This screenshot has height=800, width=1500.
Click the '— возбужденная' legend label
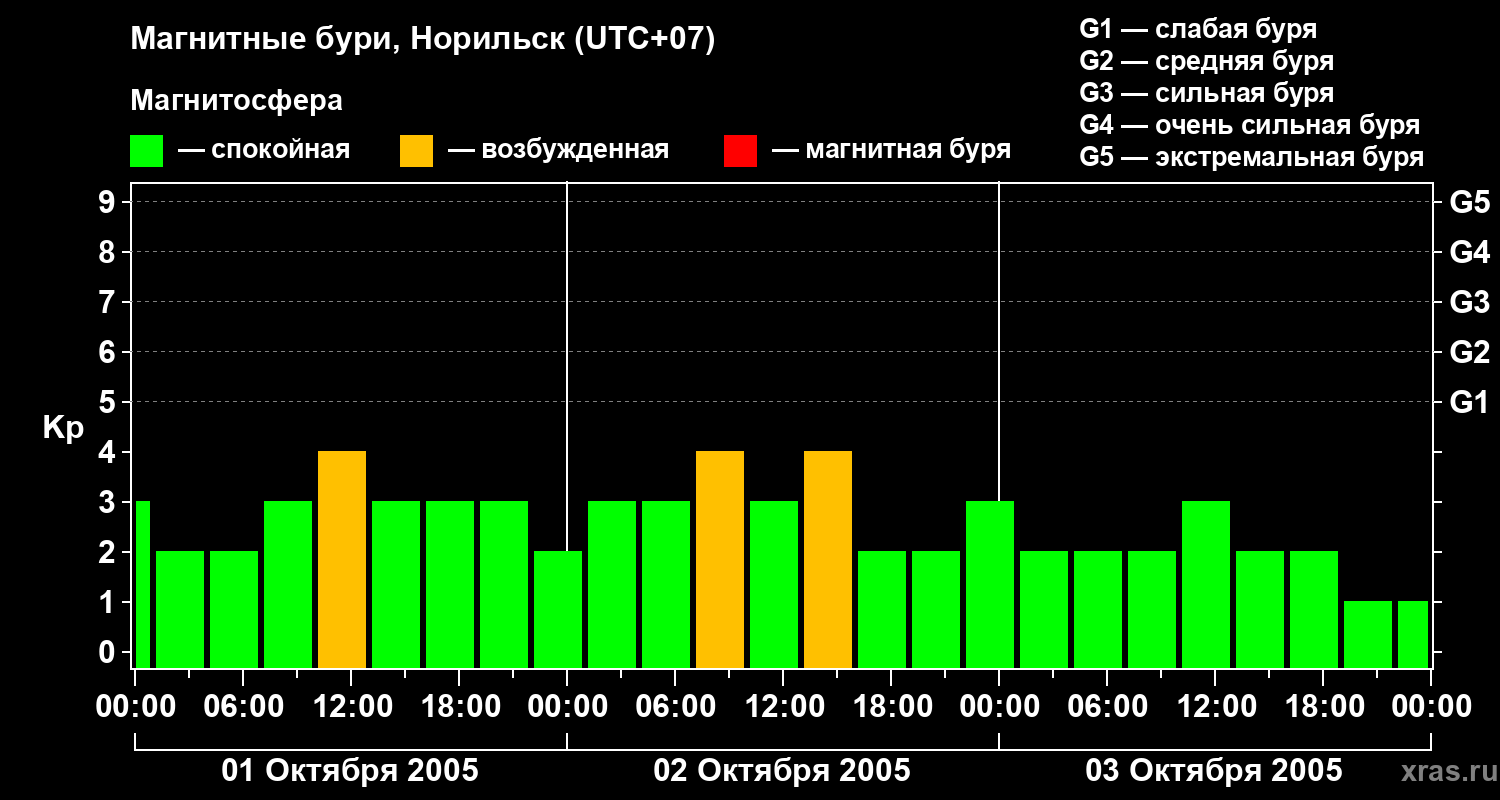point(558,150)
